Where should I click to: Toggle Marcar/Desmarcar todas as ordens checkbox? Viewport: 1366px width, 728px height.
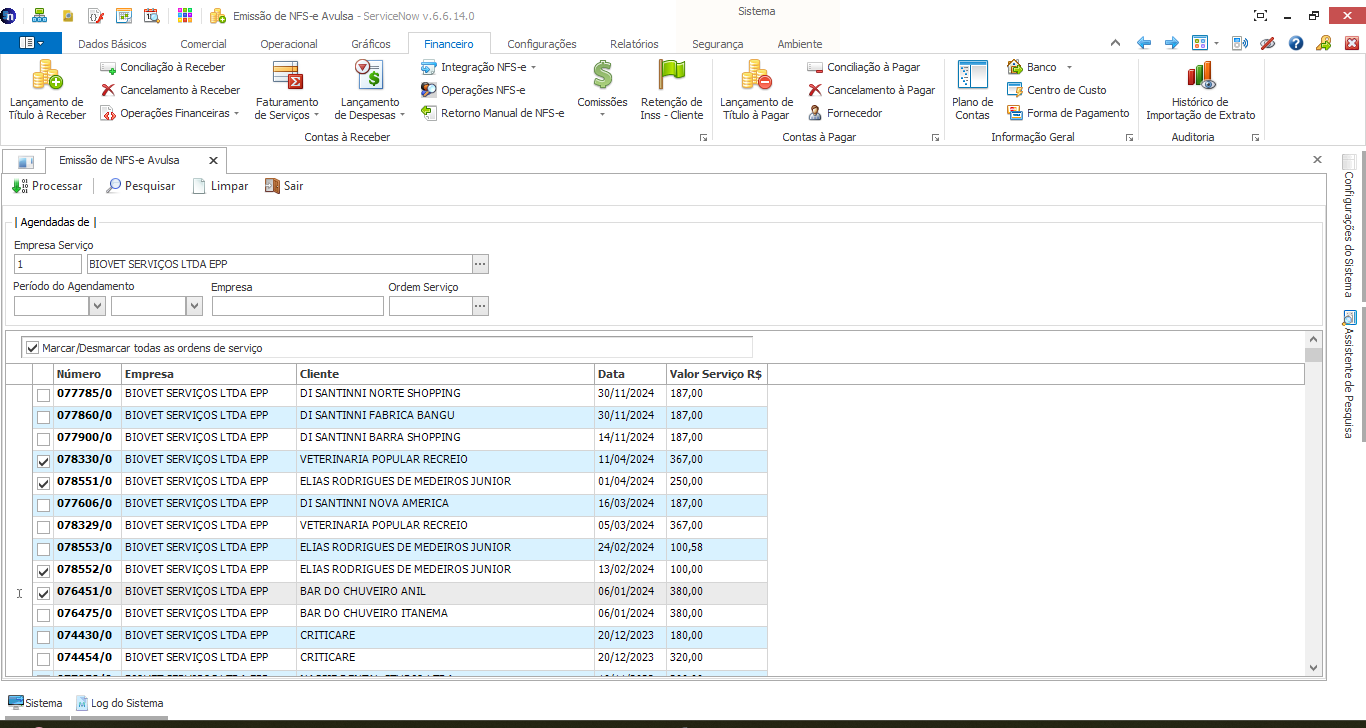point(32,348)
